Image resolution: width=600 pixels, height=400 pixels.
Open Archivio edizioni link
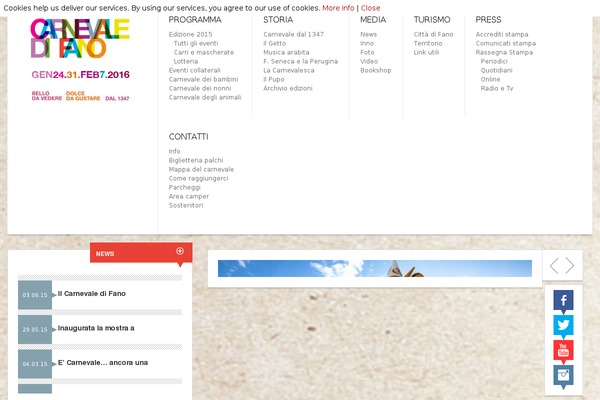288,88
